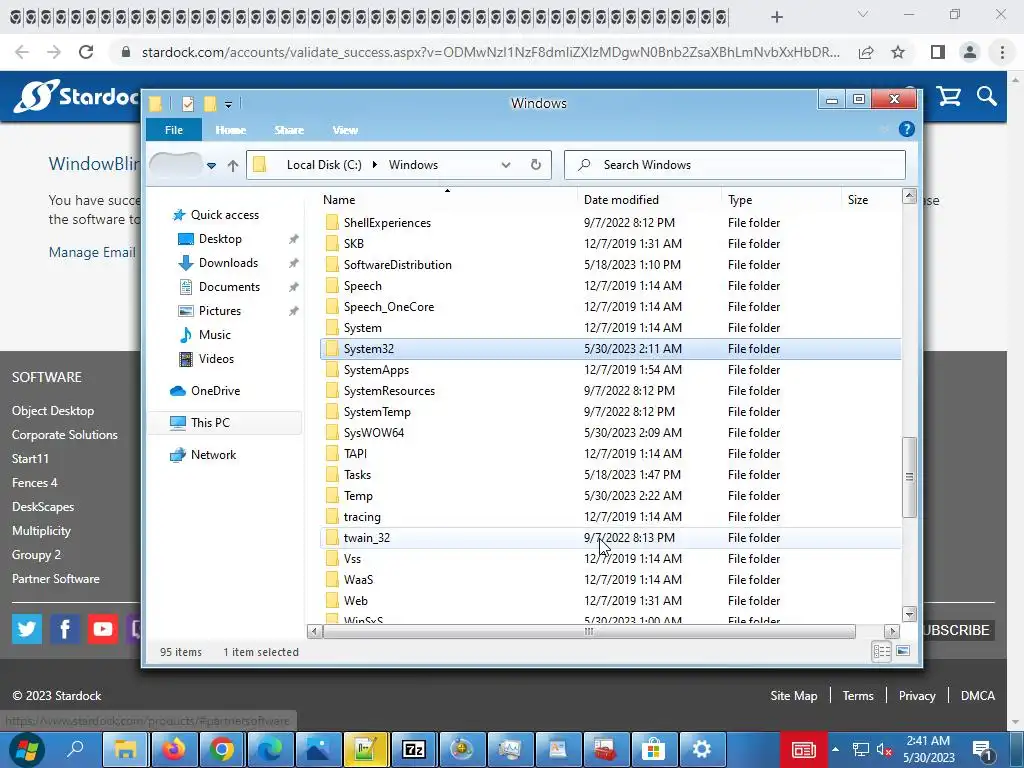This screenshot has width=1024, height=768.
Task: Click vertical scrollbar down arrow
Action: coord(909,614)
